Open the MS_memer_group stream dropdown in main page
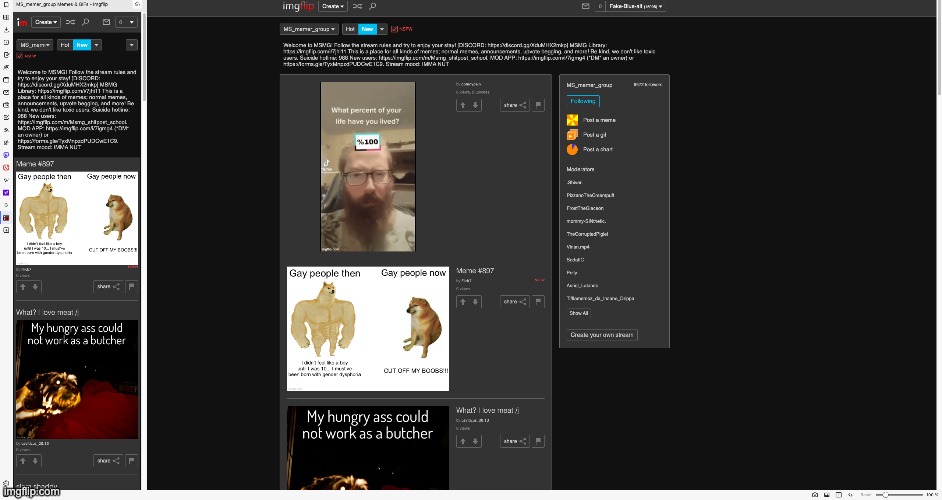This screenshot has width=942, height=500. pyautogui.click(x=309, y=29)
